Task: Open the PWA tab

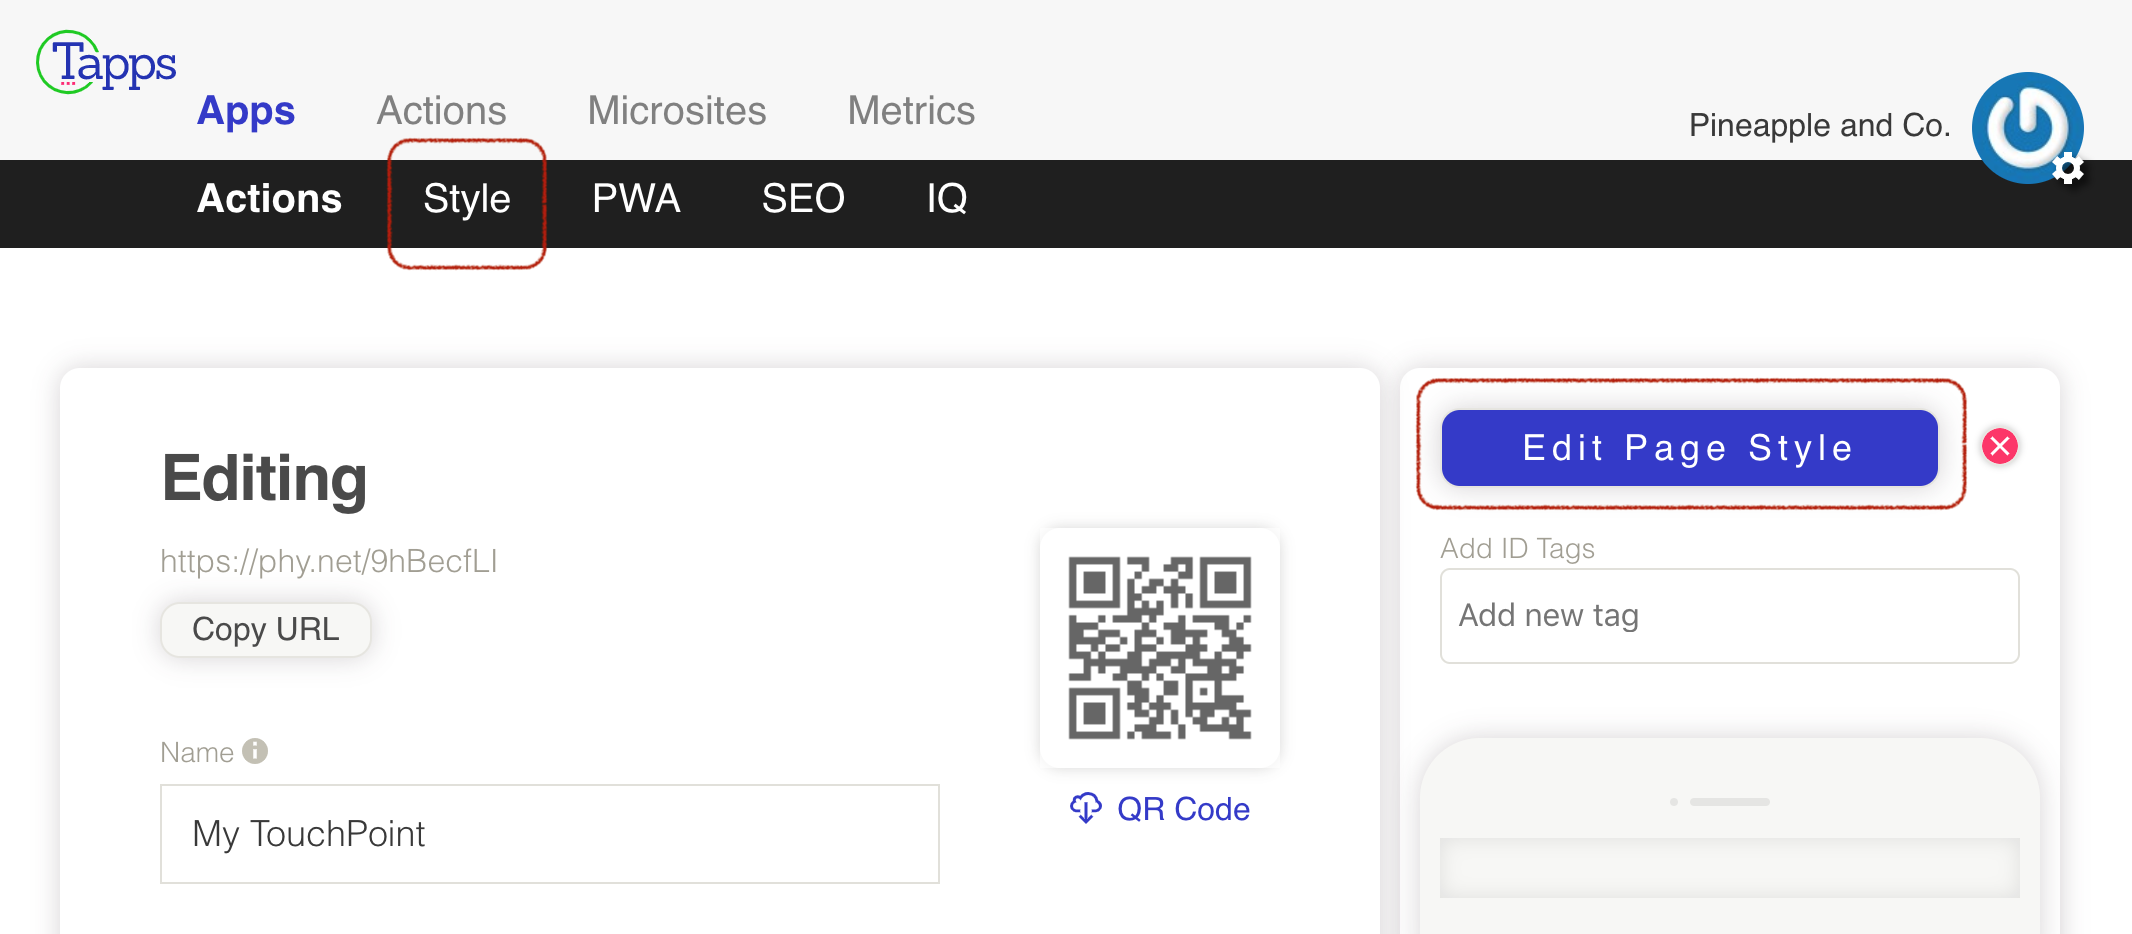Action: click(x=636, y=199)
